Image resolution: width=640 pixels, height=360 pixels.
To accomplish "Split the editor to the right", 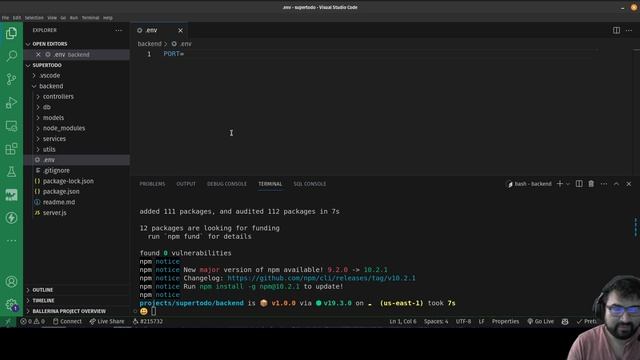I will [x=616, y=30].
